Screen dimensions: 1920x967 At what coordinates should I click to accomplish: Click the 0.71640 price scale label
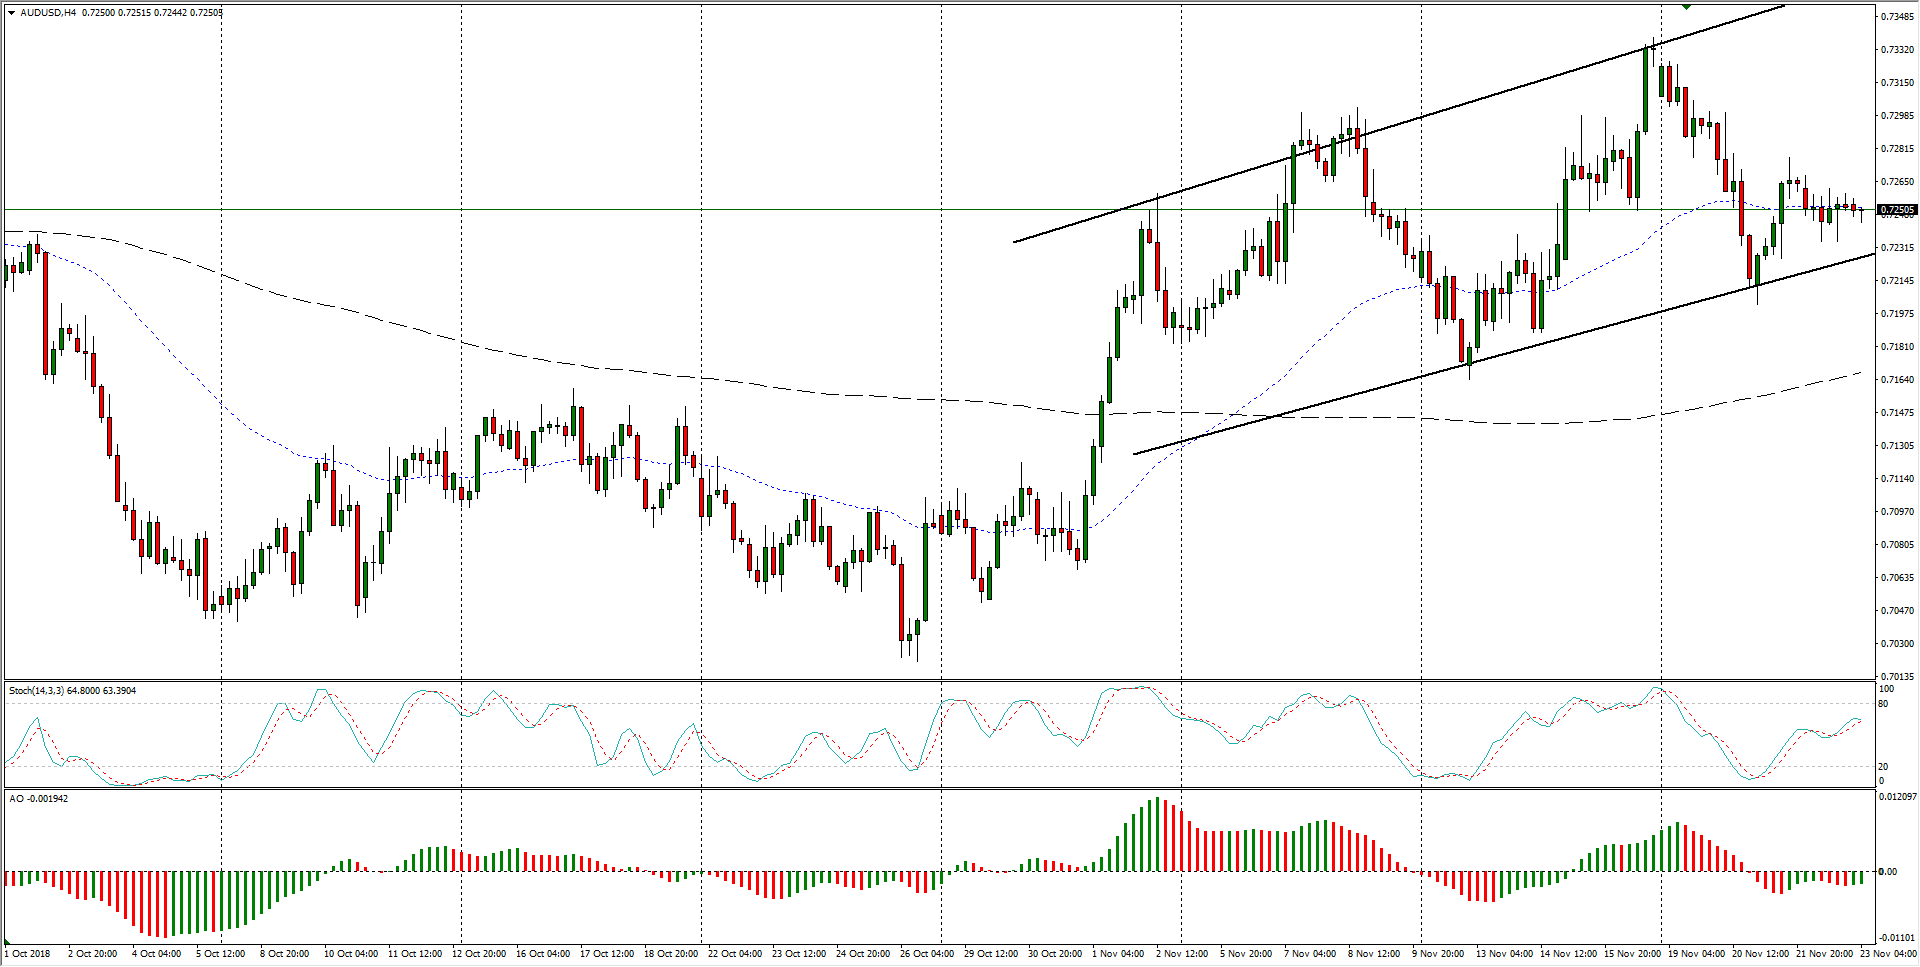[1897, 380]
